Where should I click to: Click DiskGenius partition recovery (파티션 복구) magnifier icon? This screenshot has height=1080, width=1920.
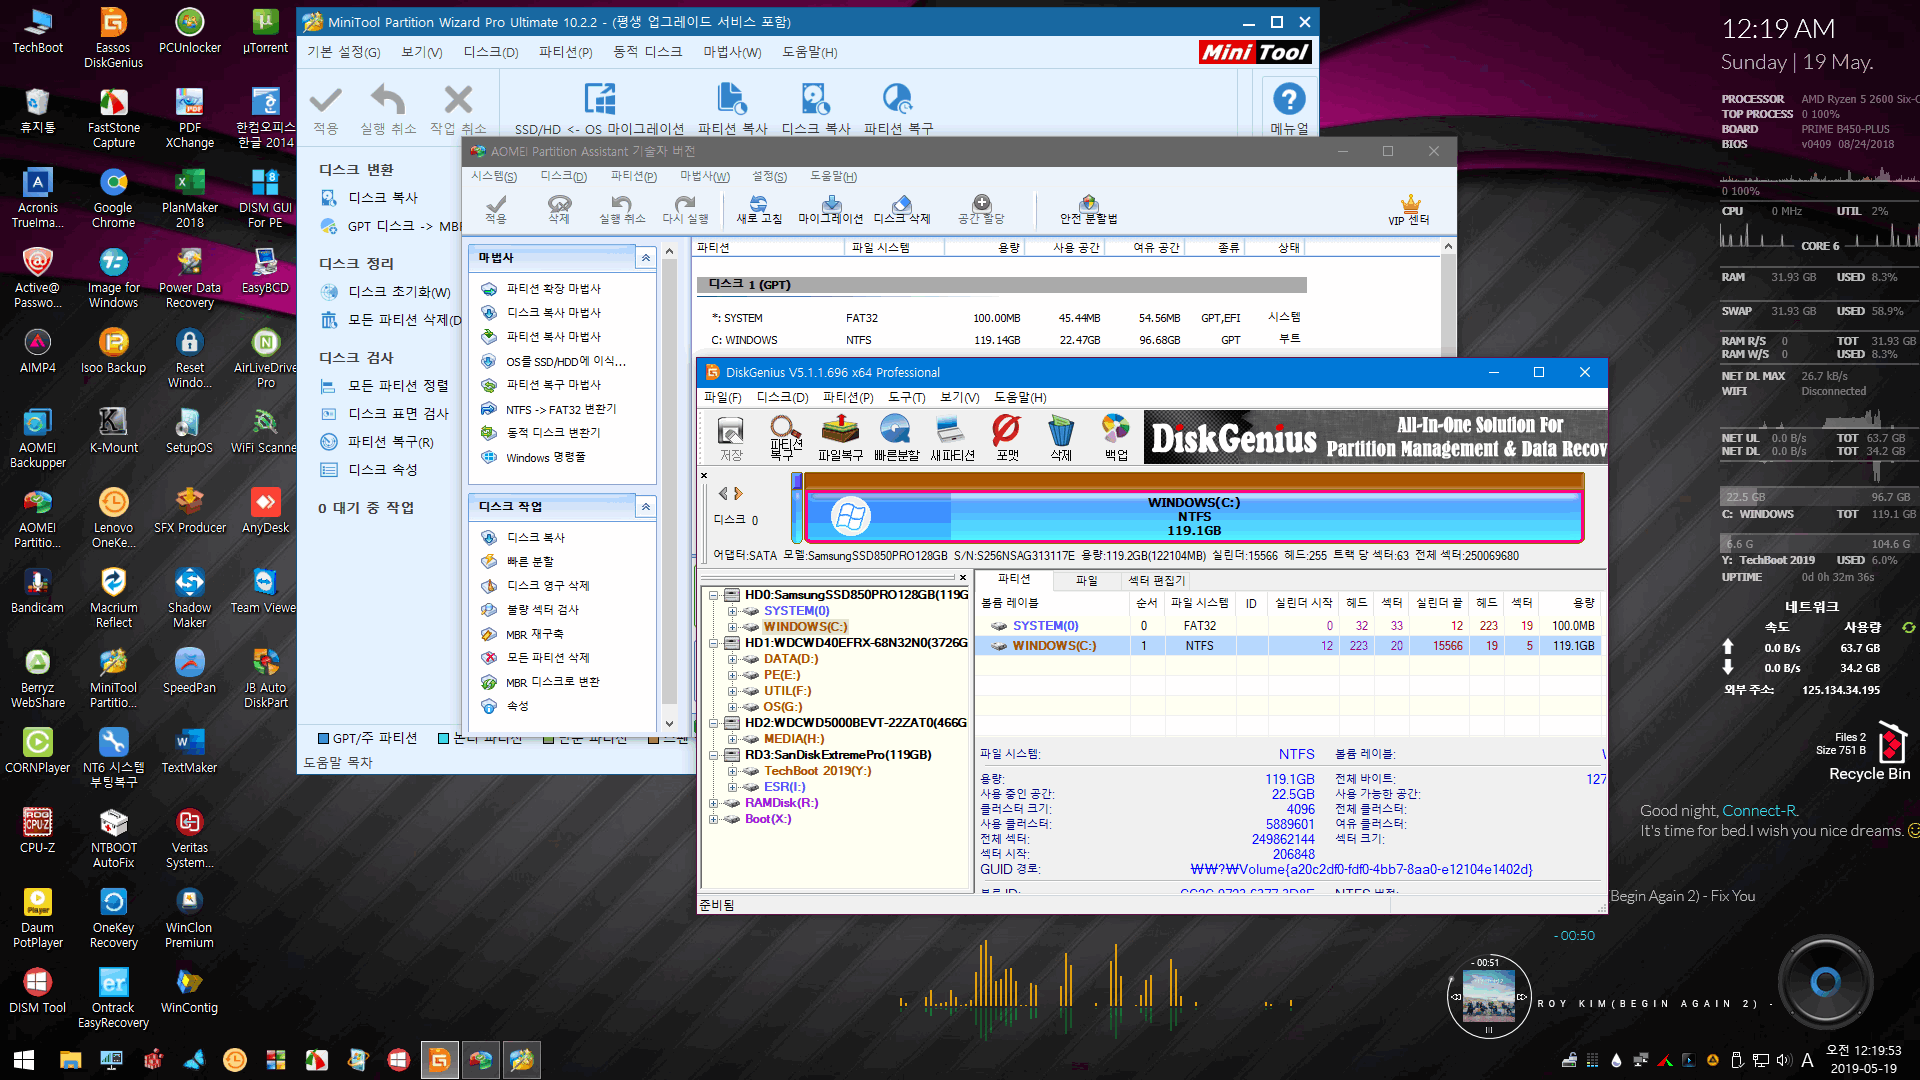pyautogui.click(x=786, y=438)
